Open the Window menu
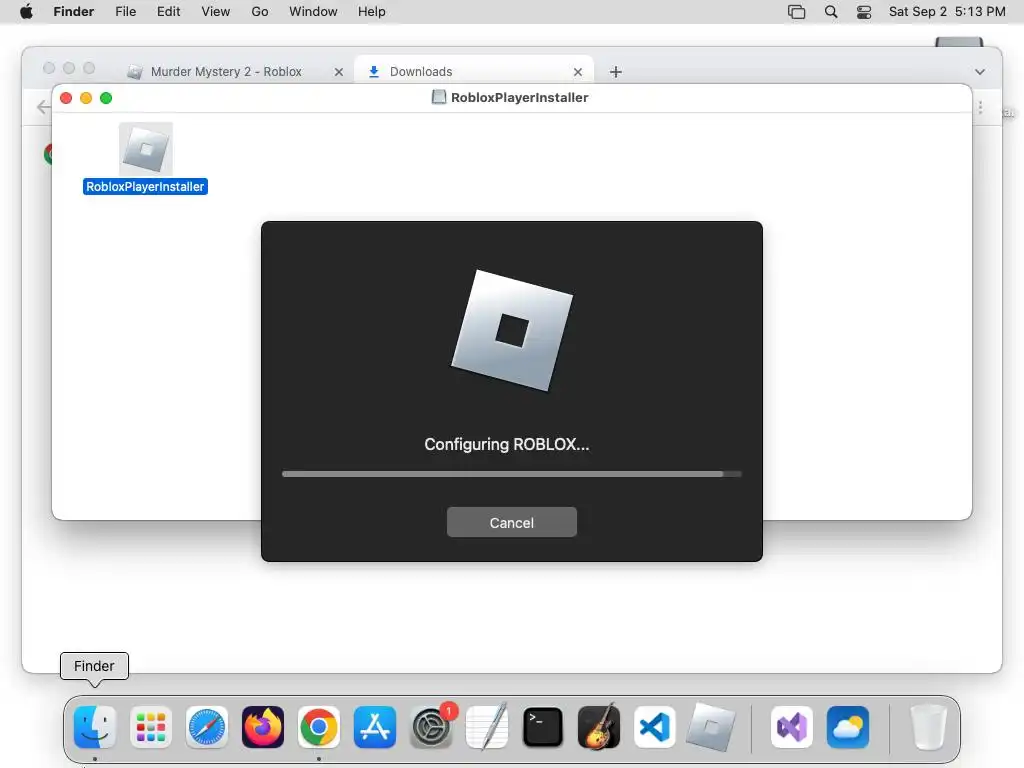The width and height of the screenshot is (1024, 768). 313,12
